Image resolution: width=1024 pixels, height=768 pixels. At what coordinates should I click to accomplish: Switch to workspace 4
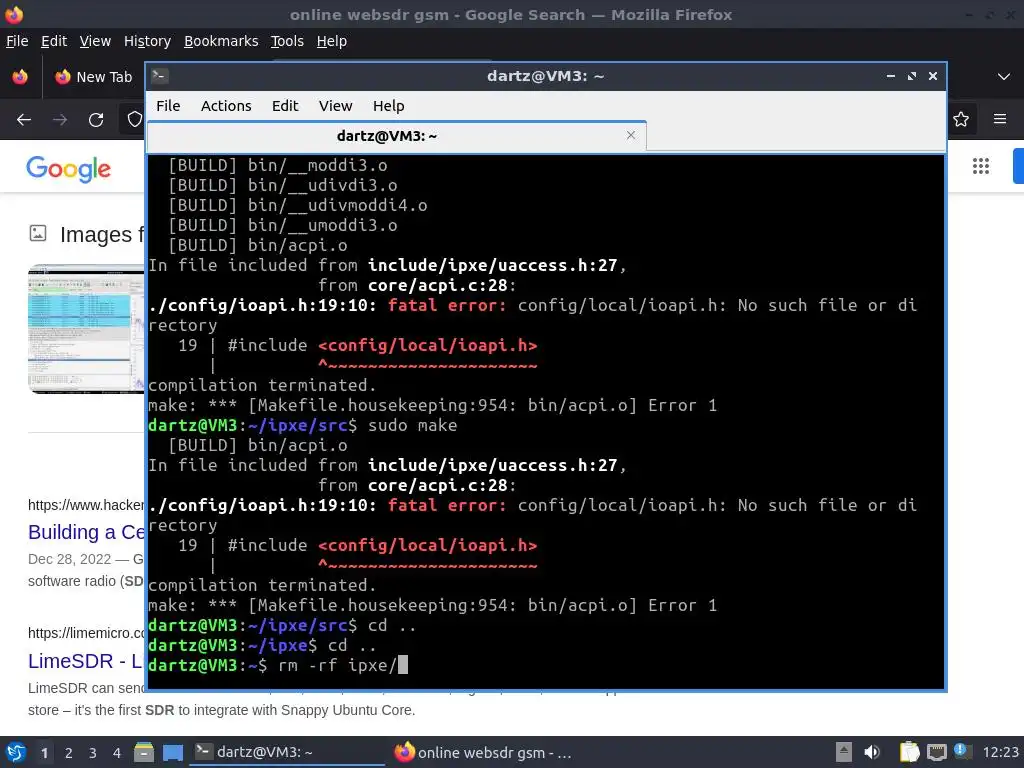(117, 753)
